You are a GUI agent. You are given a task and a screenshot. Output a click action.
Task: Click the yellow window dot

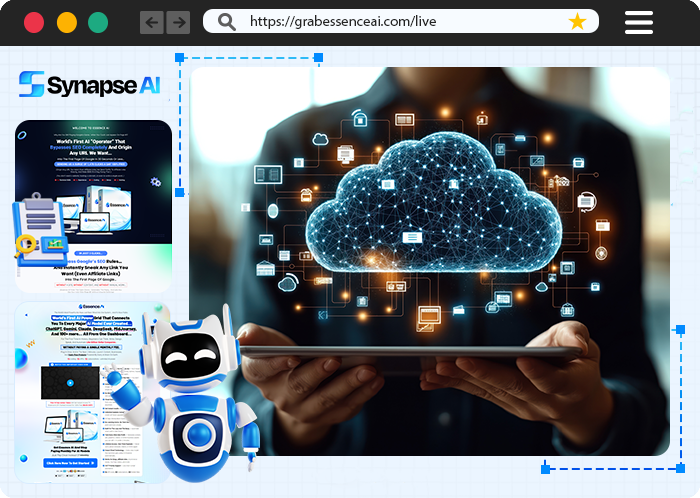(x=67, y=22)
